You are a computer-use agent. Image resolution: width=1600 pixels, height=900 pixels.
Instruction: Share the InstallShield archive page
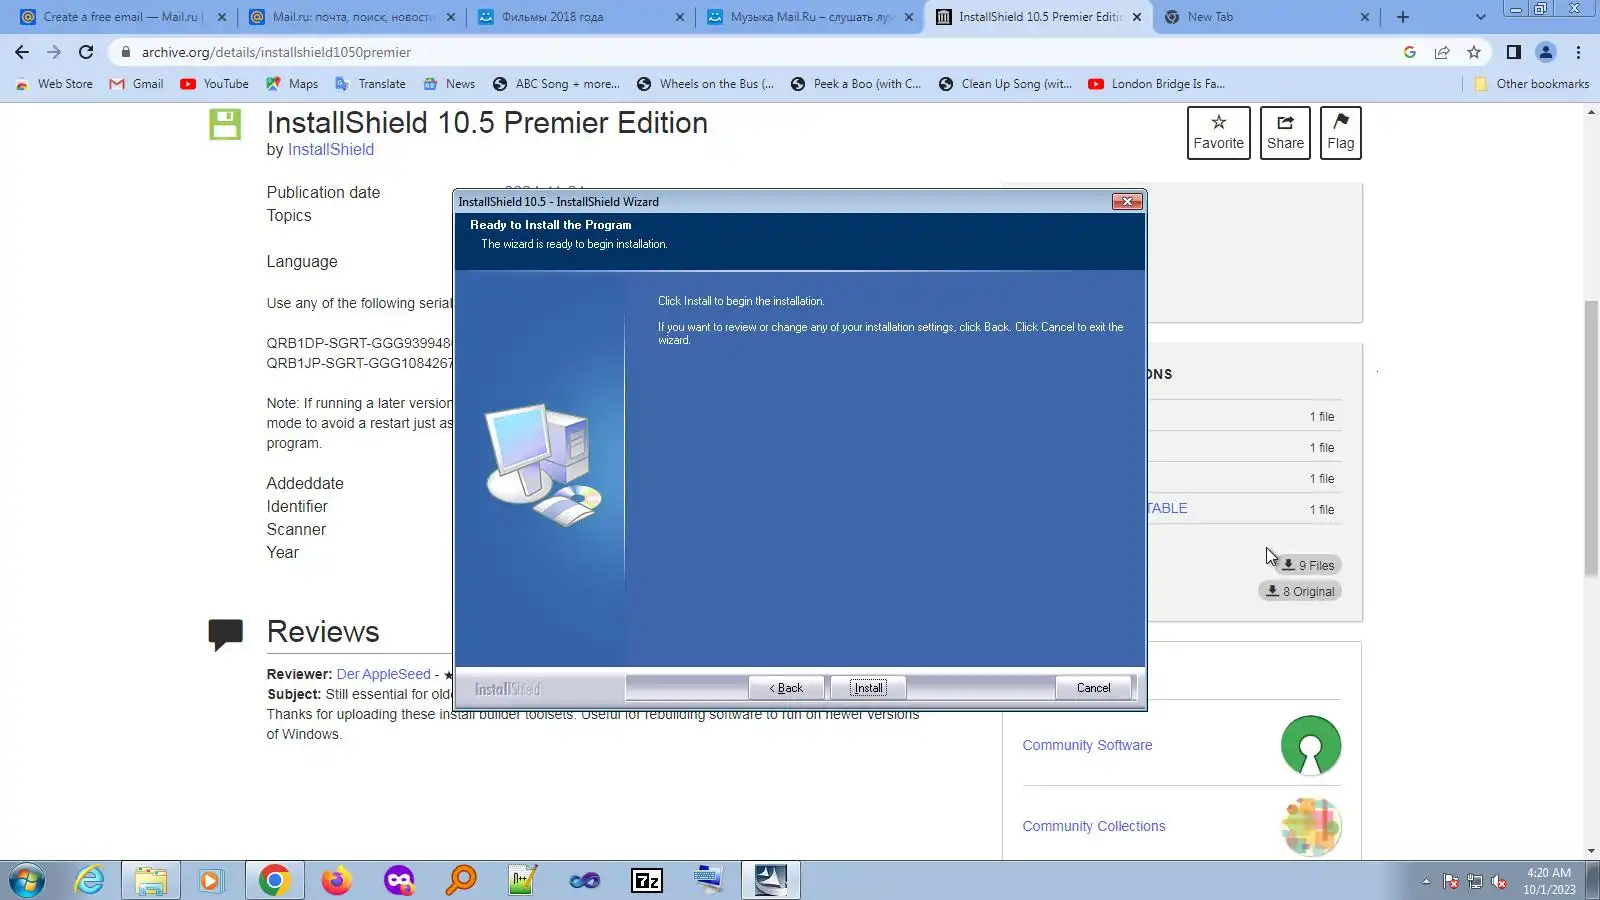click(x=1285, y=133)
